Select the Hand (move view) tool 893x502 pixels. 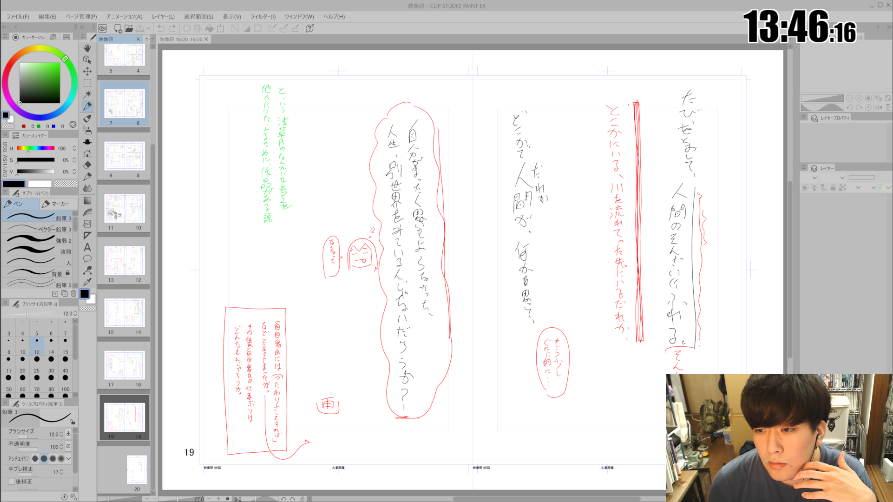(x=87, y=48)
